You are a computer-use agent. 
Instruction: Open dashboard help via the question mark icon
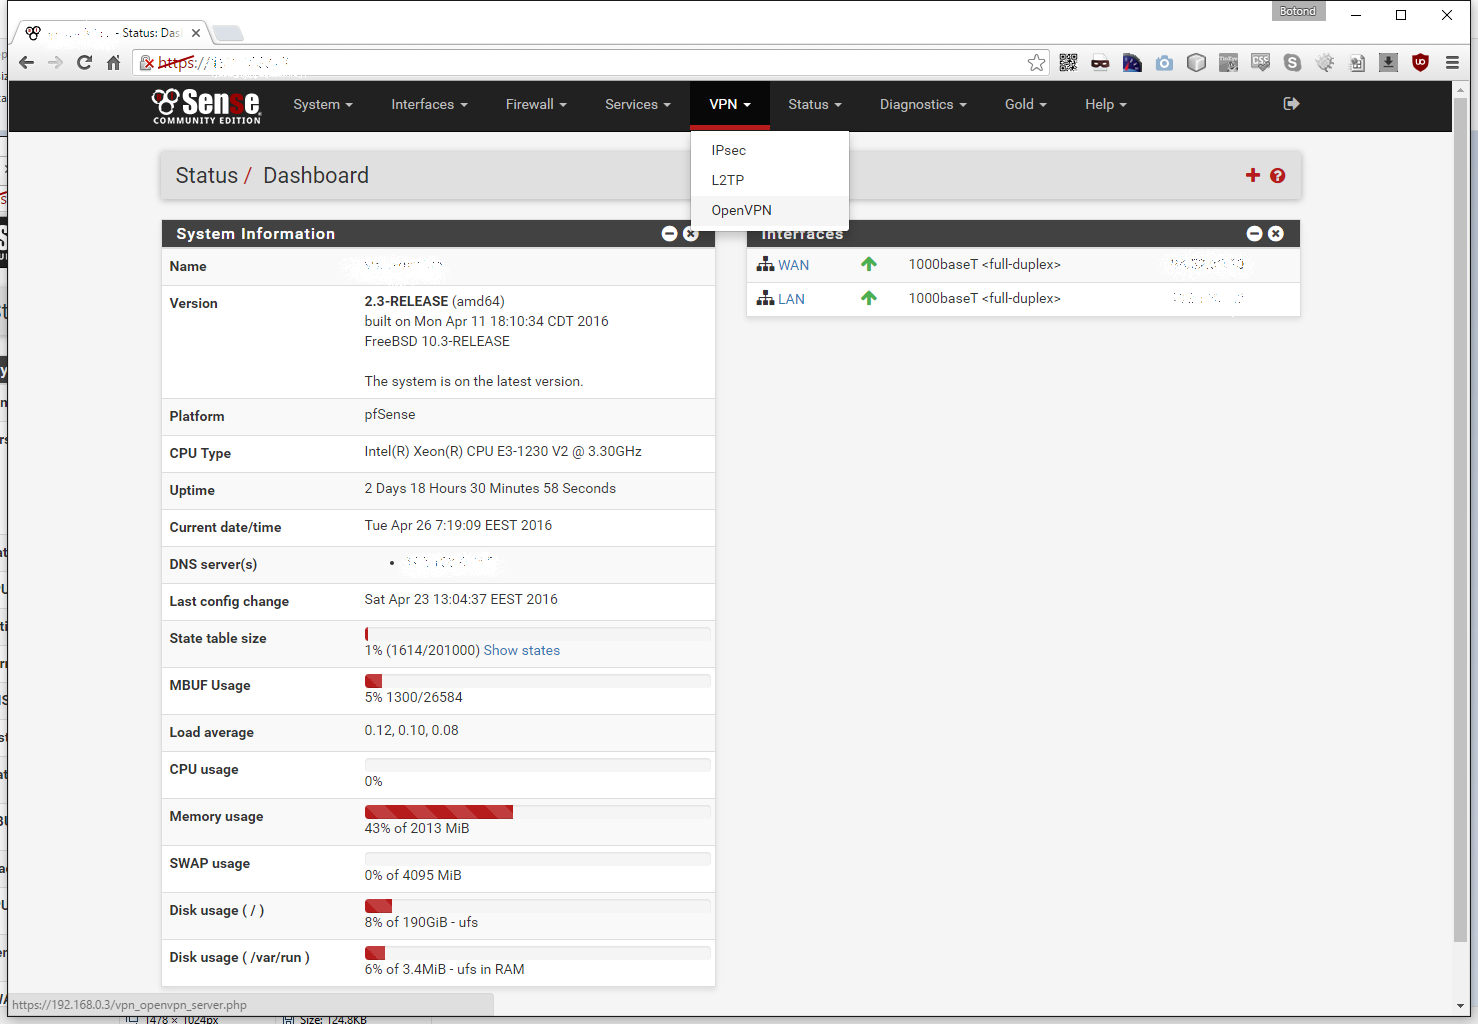pyautogui.click(x=1277, y=175)
